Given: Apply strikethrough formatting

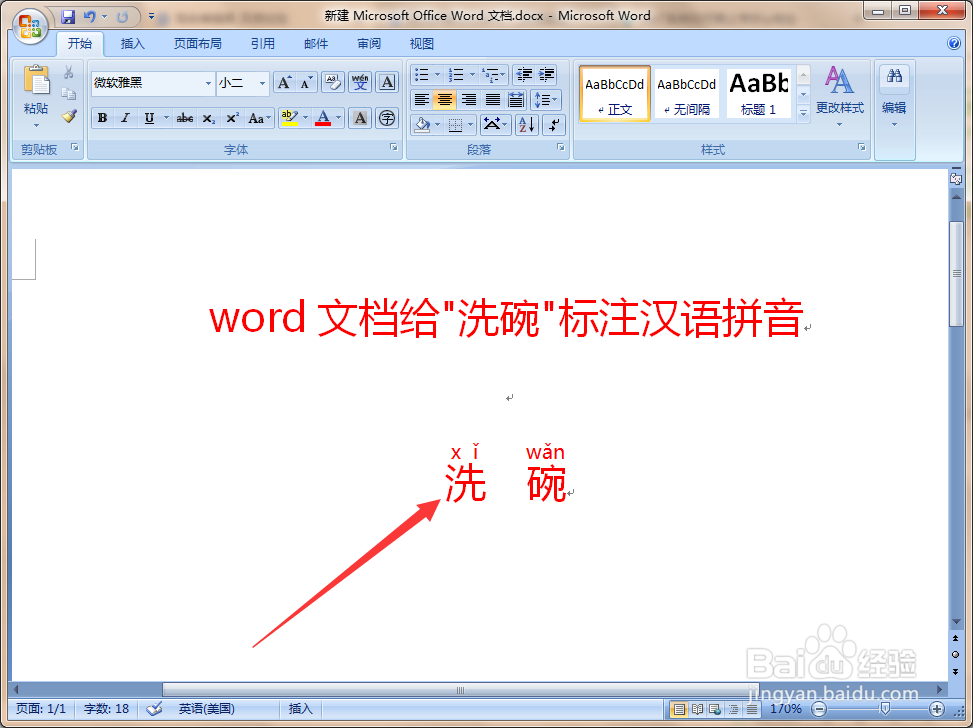Looking at the screenshot, I should click(184, 118).
